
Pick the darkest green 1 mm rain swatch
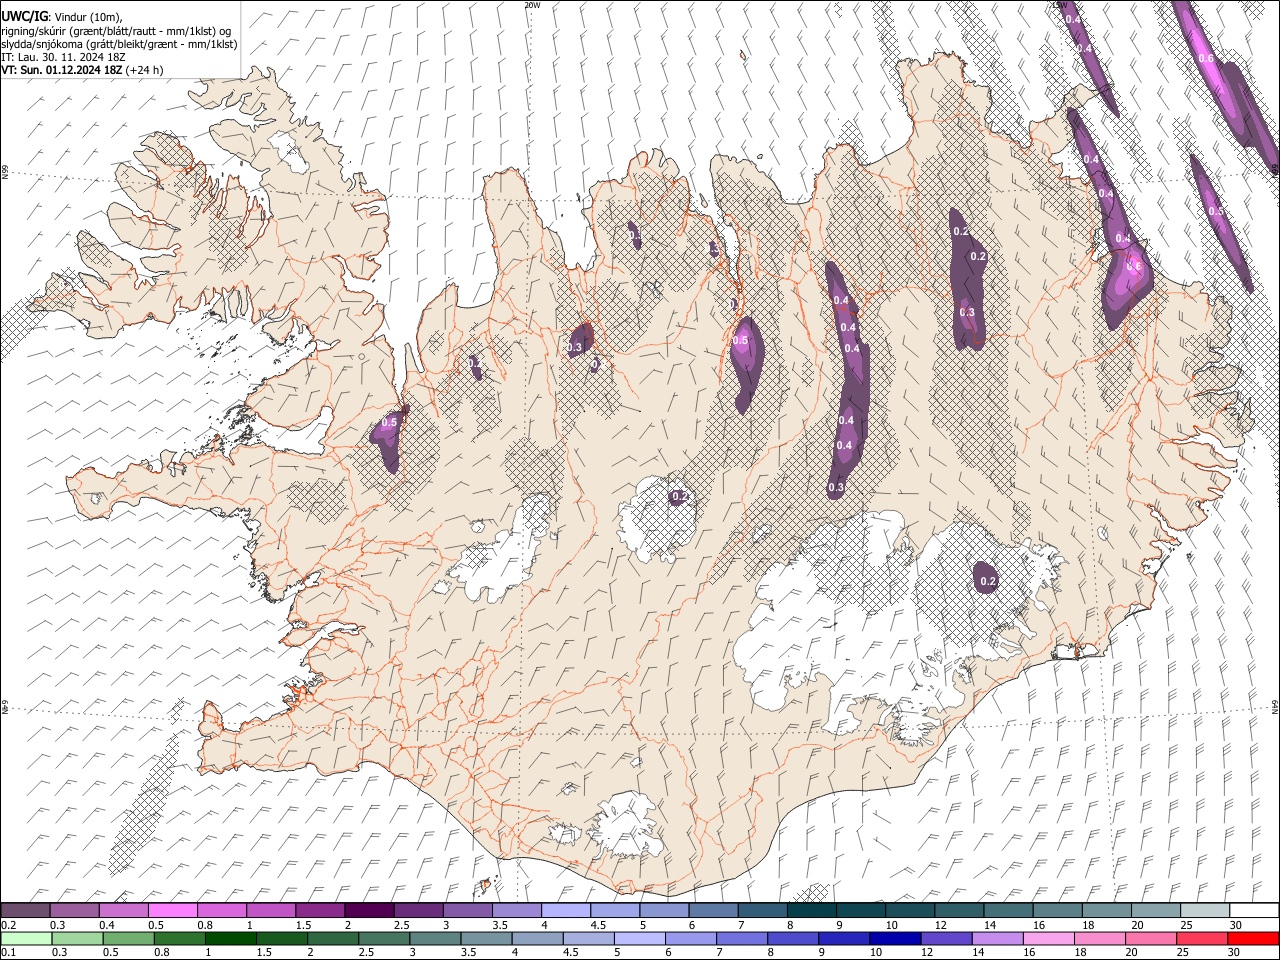click(231, 938)
